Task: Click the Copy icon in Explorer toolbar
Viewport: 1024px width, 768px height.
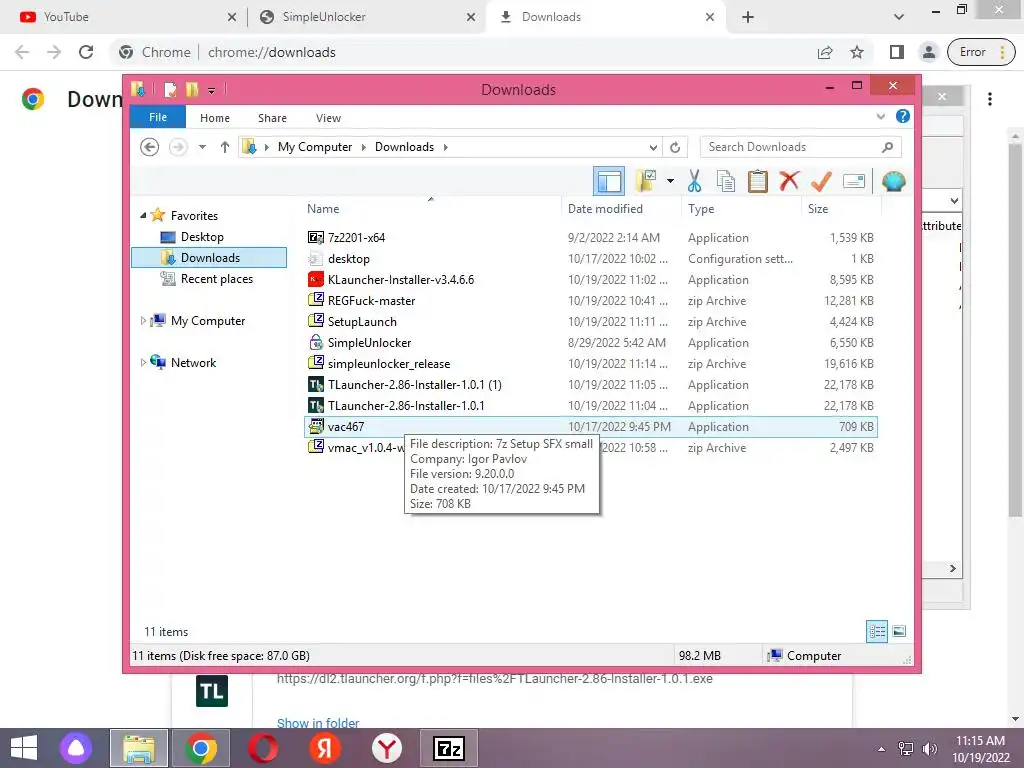Action: tap(726, 181)
